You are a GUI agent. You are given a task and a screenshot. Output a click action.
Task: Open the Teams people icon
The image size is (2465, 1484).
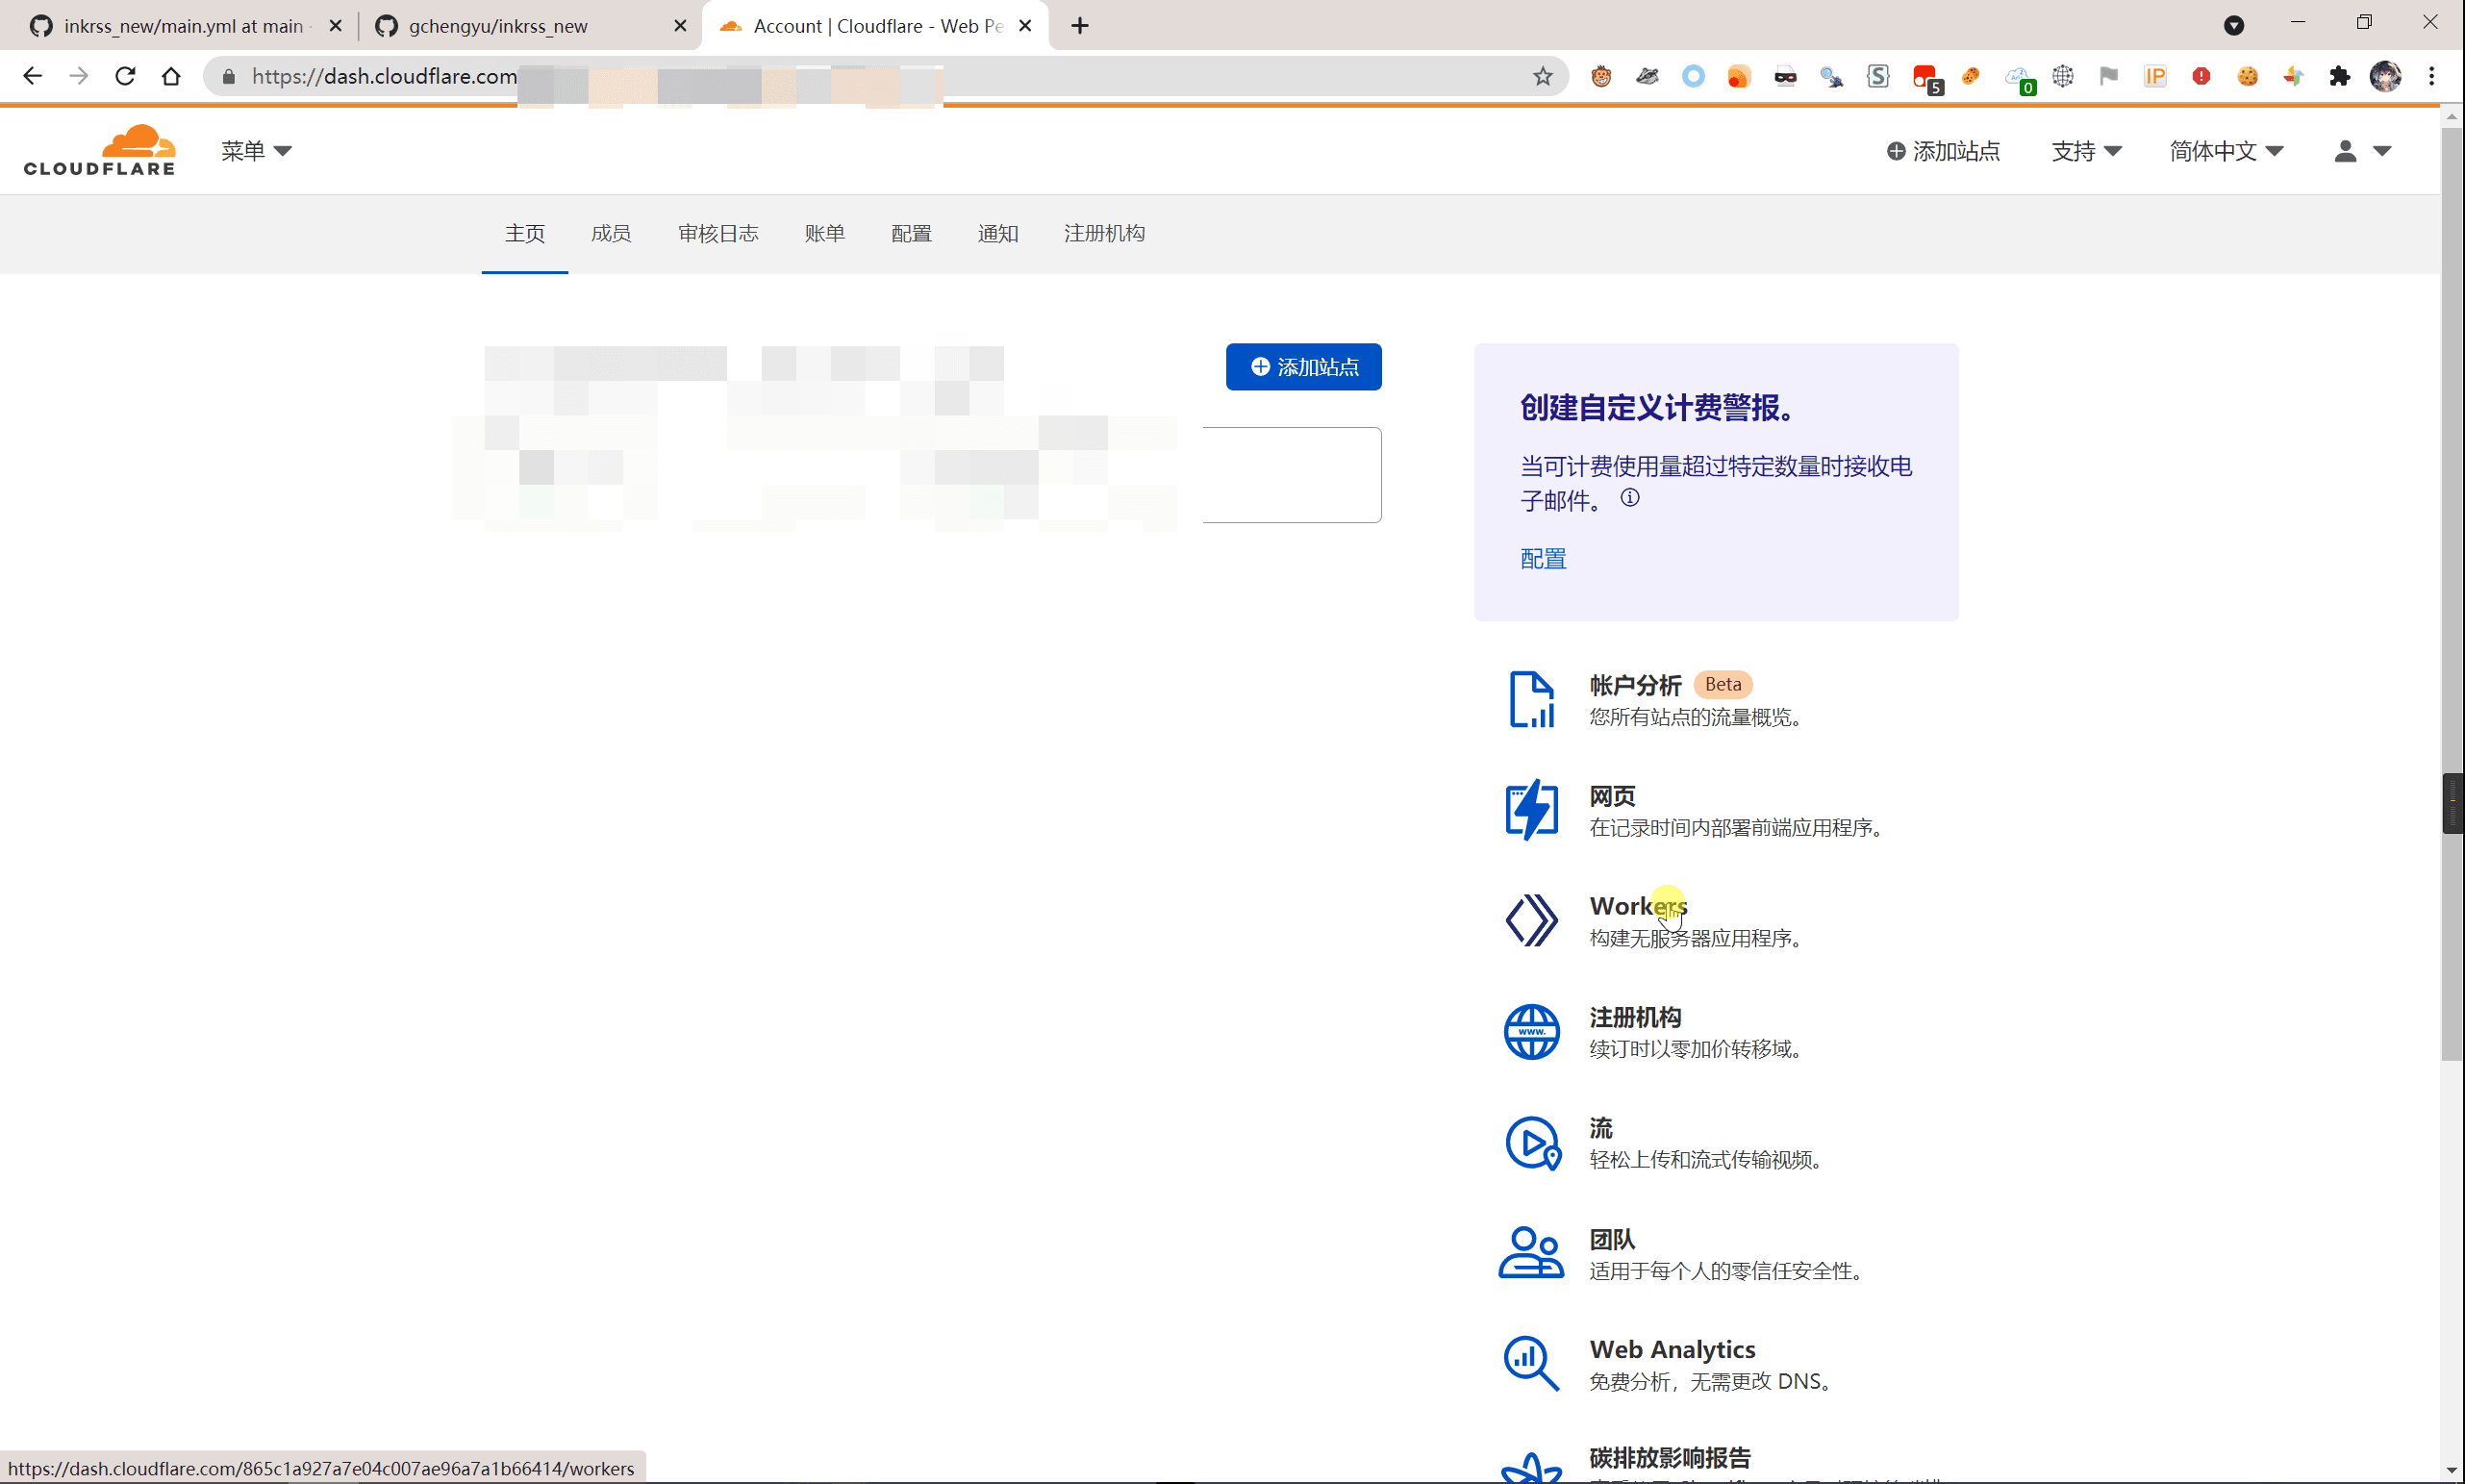[1531, 1253]
